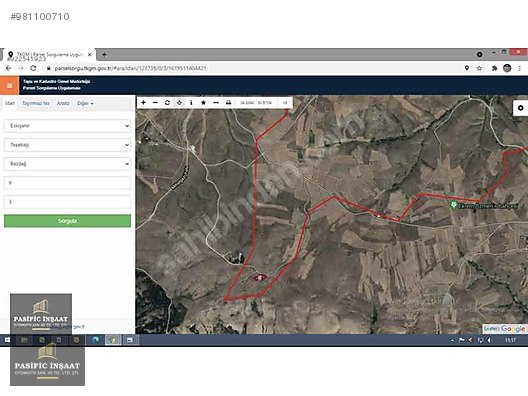Viewport: 528px width, 396px height.
Task: Click the green Sorgula button
Action: click(x=67, y=221)
